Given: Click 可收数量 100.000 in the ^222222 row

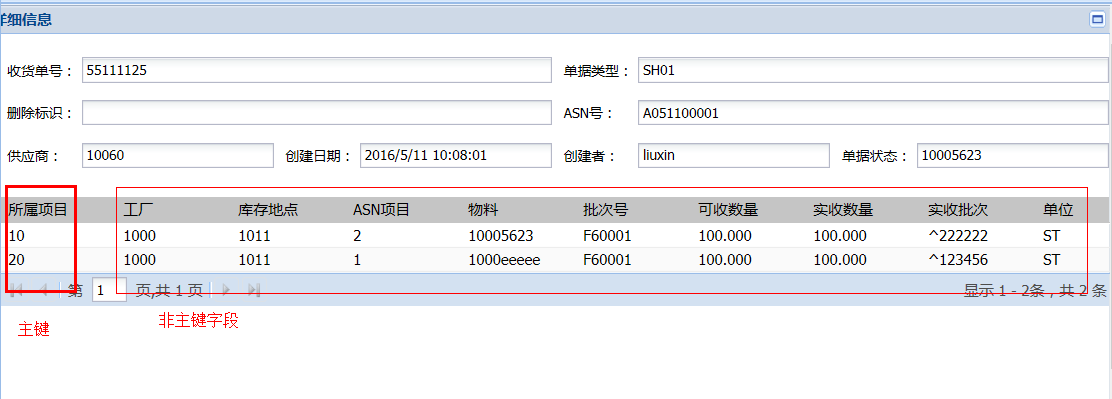Looking at the screenshot, I should (725, 235).
